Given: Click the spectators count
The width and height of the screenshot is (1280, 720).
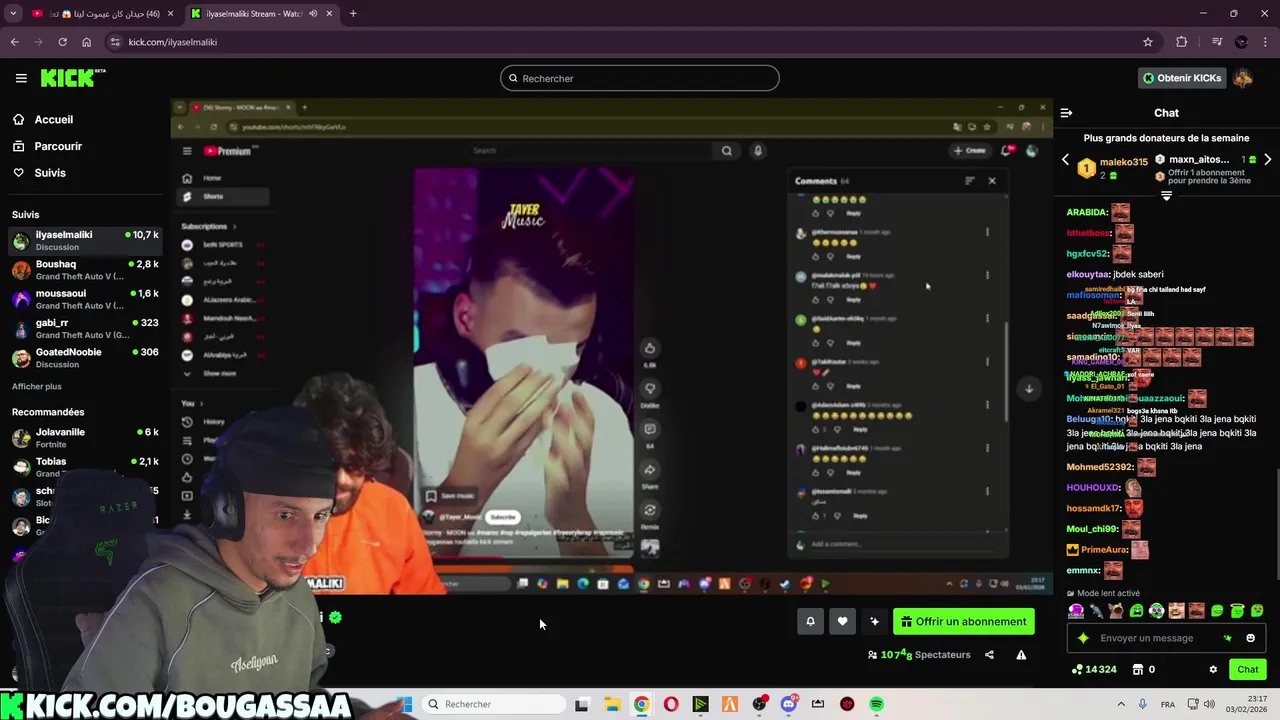Looking at the screenshot, I should (918, 655).
